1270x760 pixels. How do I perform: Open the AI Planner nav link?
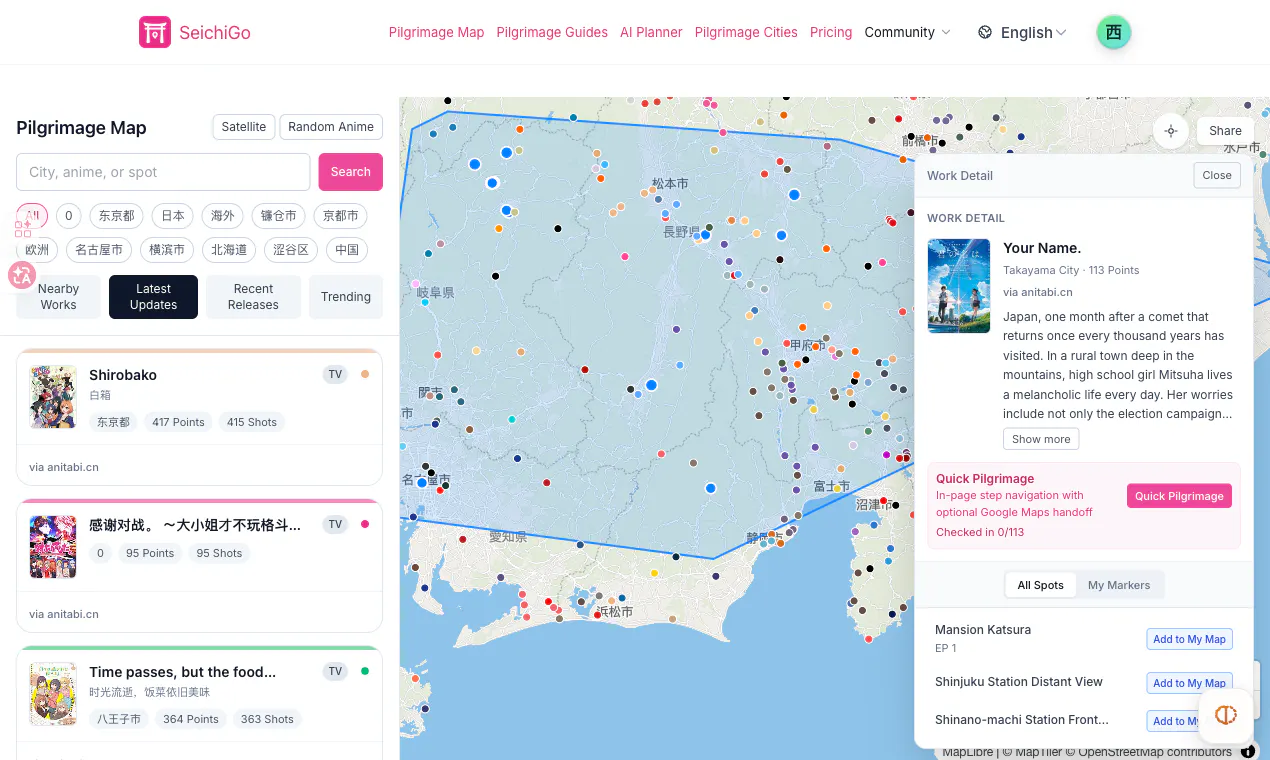[x=651, y=32]
